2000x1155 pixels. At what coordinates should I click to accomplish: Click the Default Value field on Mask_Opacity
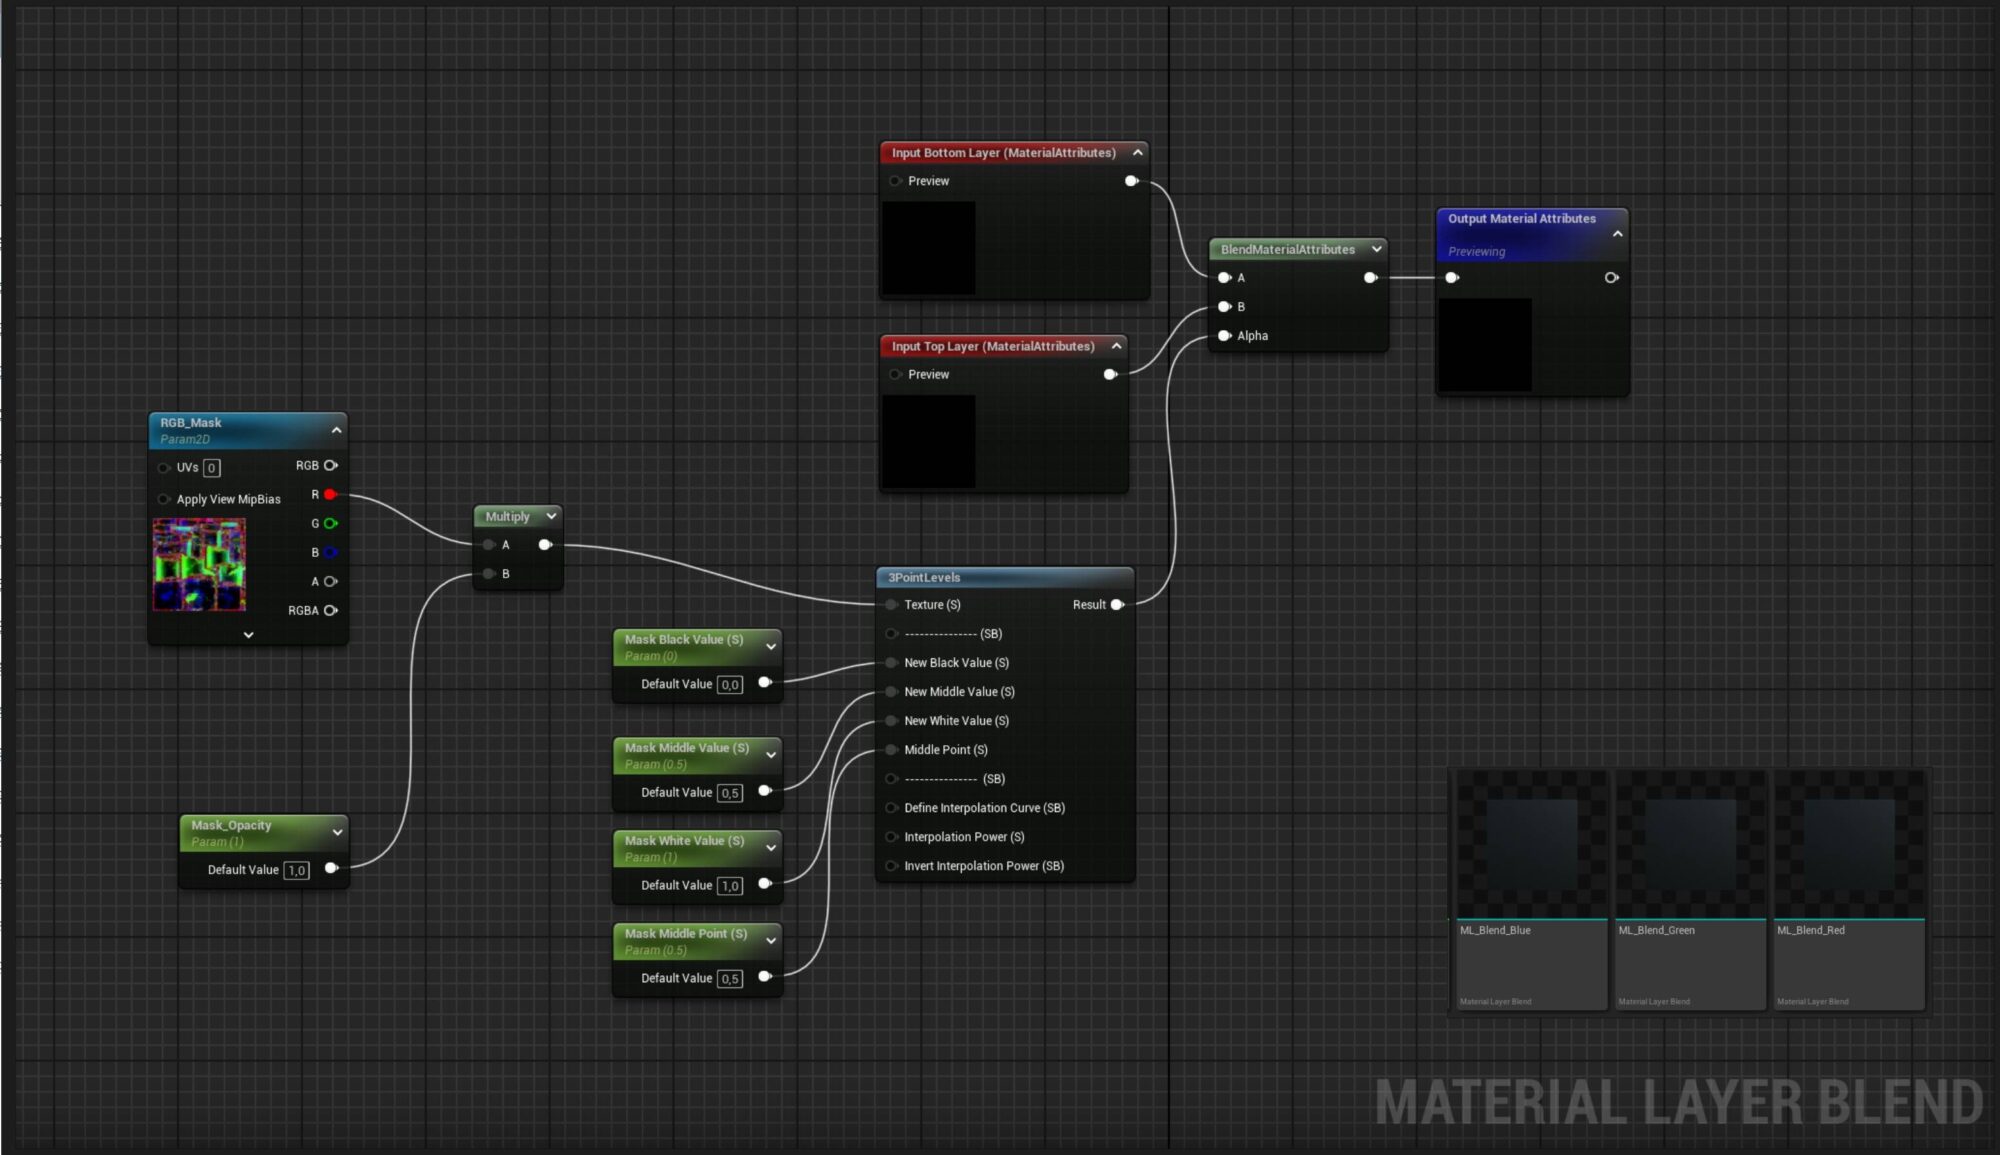pyautogui.click(x=297, y=869)
